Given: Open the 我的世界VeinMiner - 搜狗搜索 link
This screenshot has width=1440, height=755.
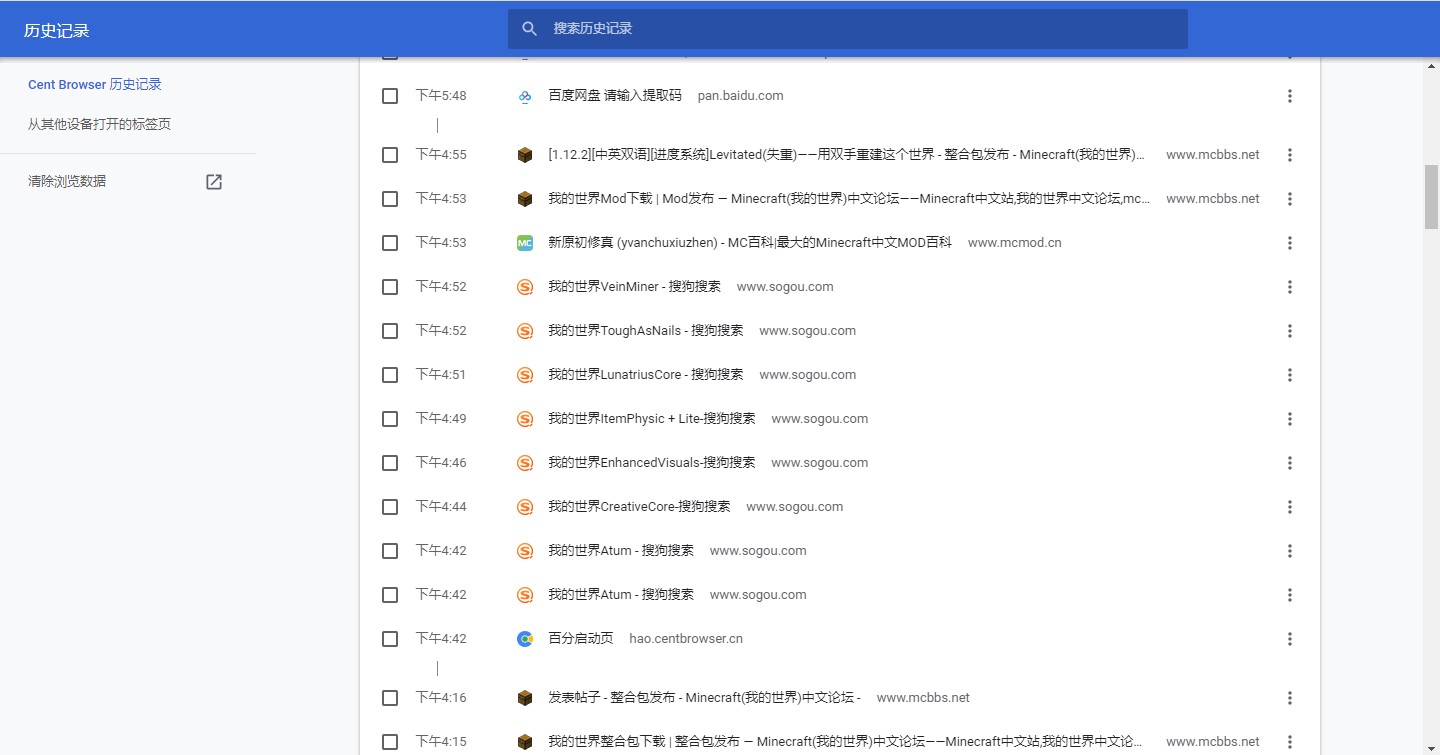Looking at the screenshot, I should 634,287.
